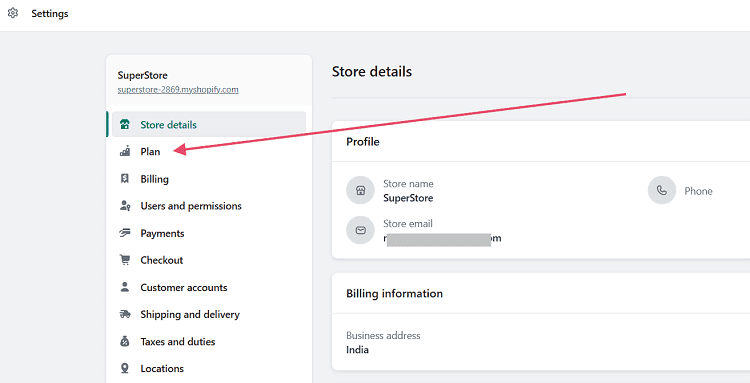
Task: Open the Plan settings section
Action: pos(209,152)
